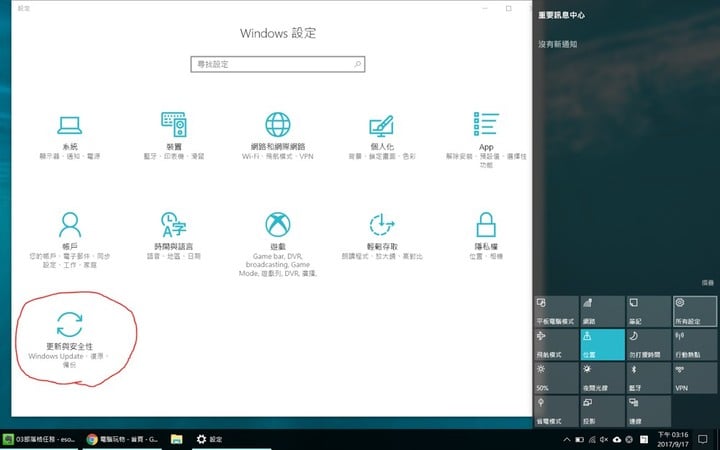Minimize the 設定 settings window
This screenshot has width=720, height=450.
pos(485,8)
